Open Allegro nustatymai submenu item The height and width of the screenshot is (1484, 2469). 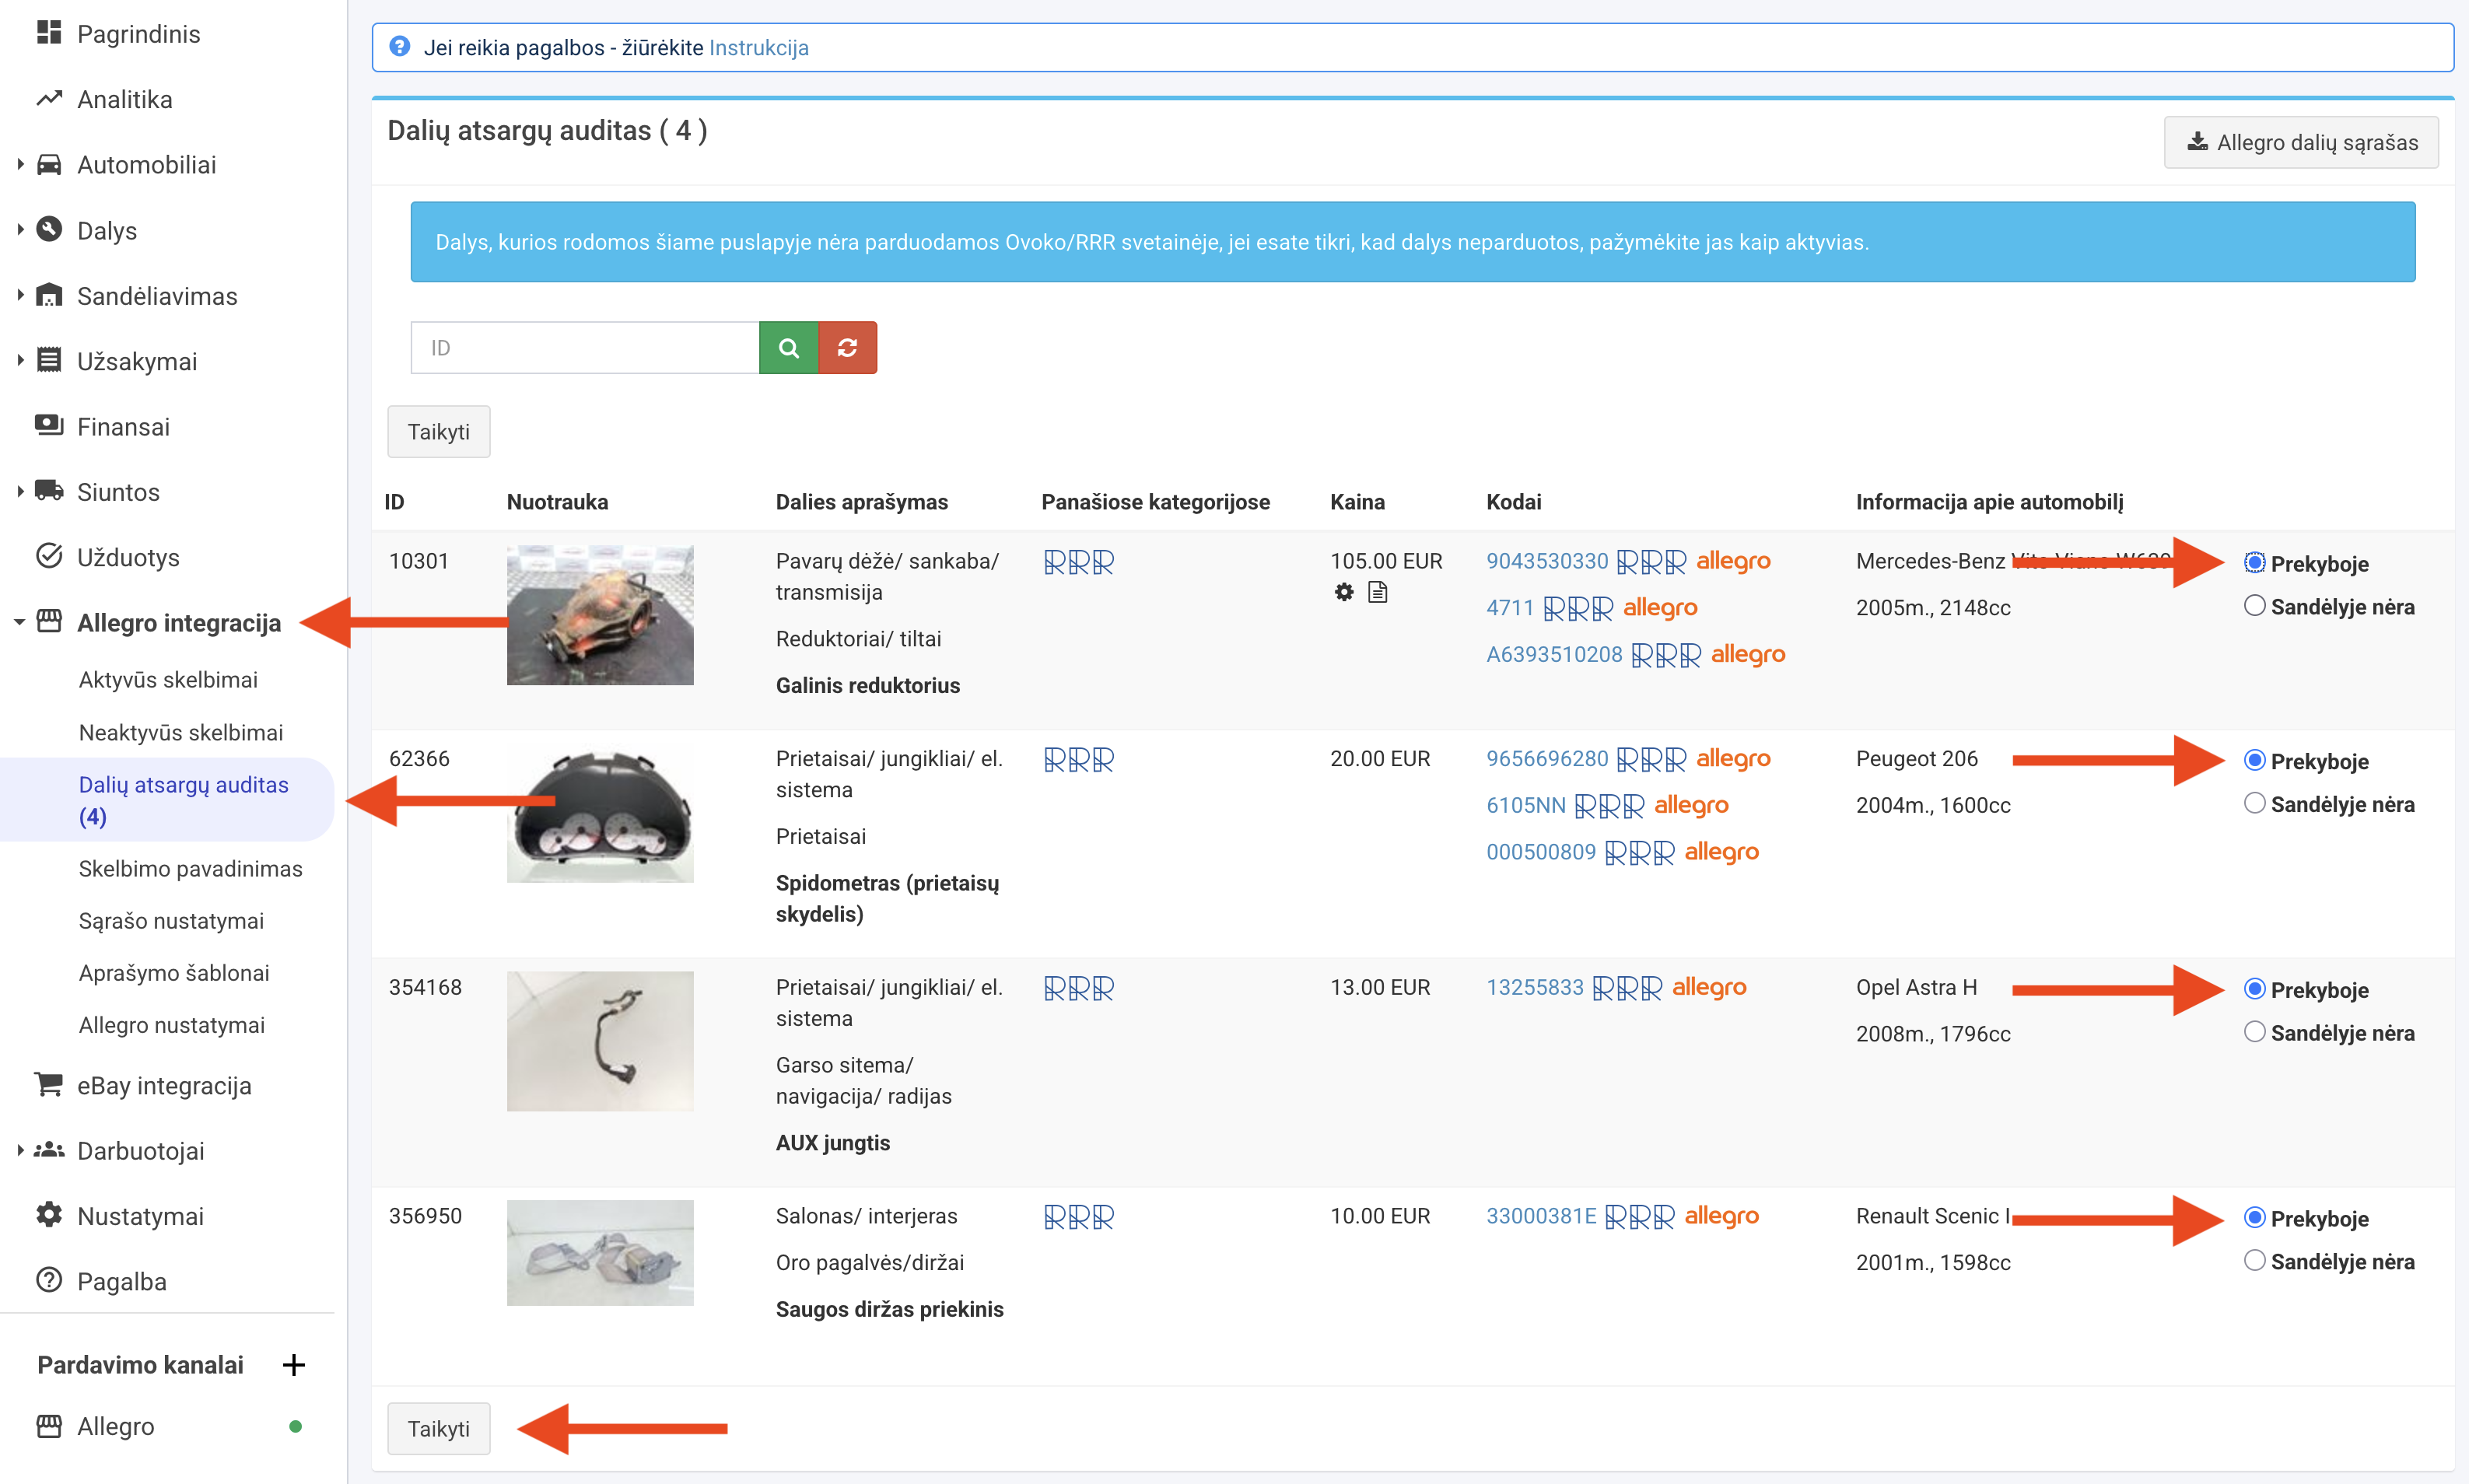172,1025
